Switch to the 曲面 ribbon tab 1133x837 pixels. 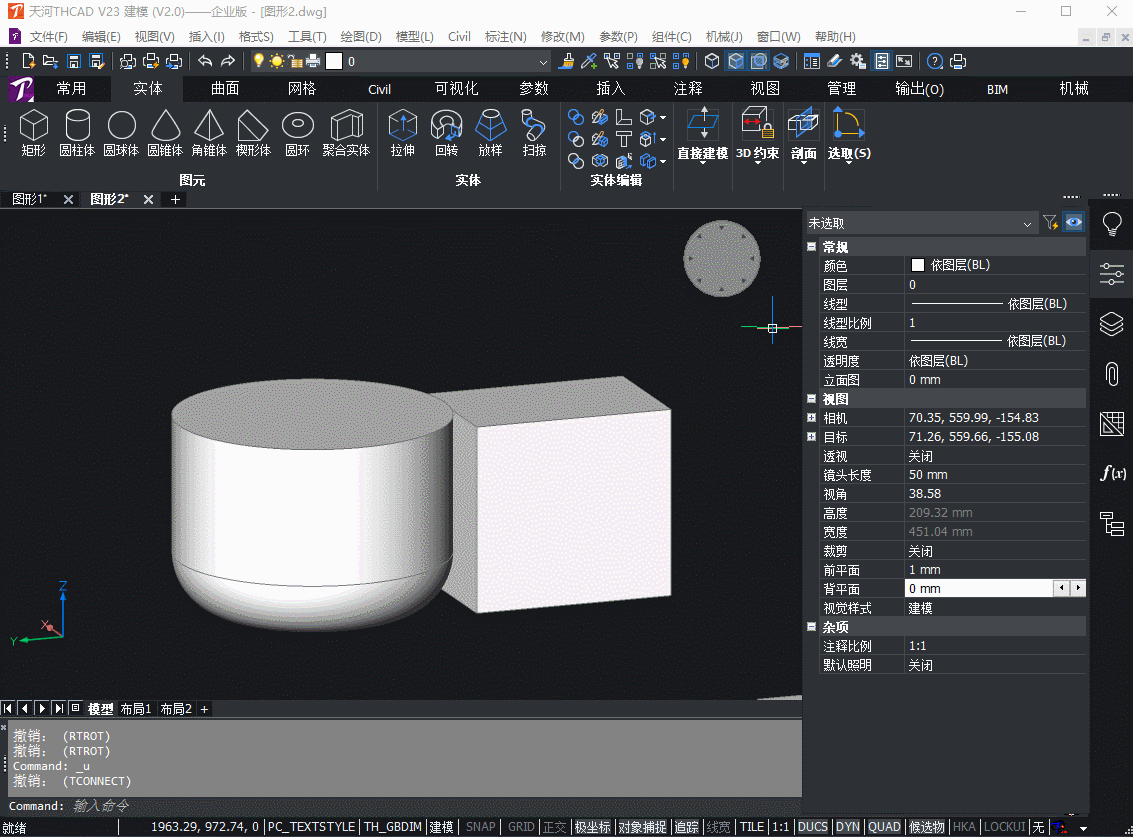(225, 89)
